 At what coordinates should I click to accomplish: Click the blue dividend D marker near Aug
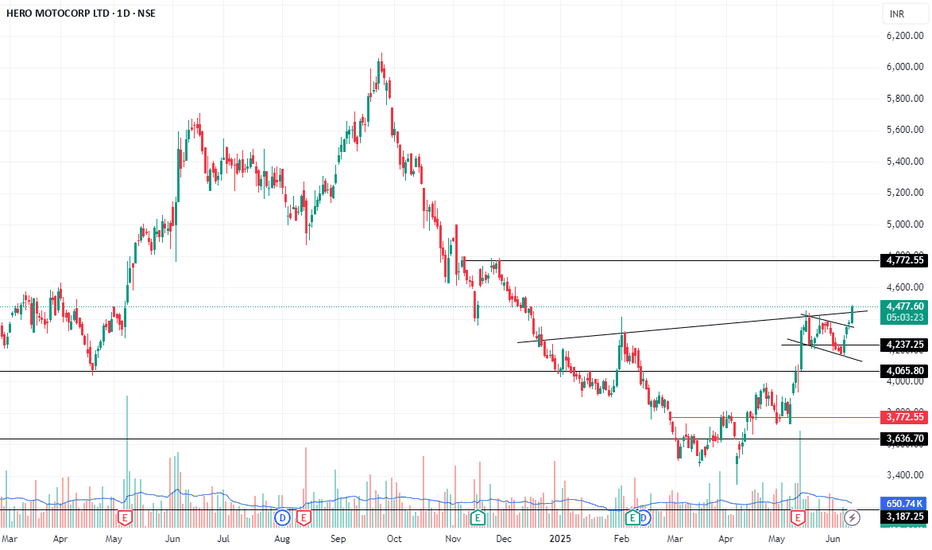pos(282,518)
